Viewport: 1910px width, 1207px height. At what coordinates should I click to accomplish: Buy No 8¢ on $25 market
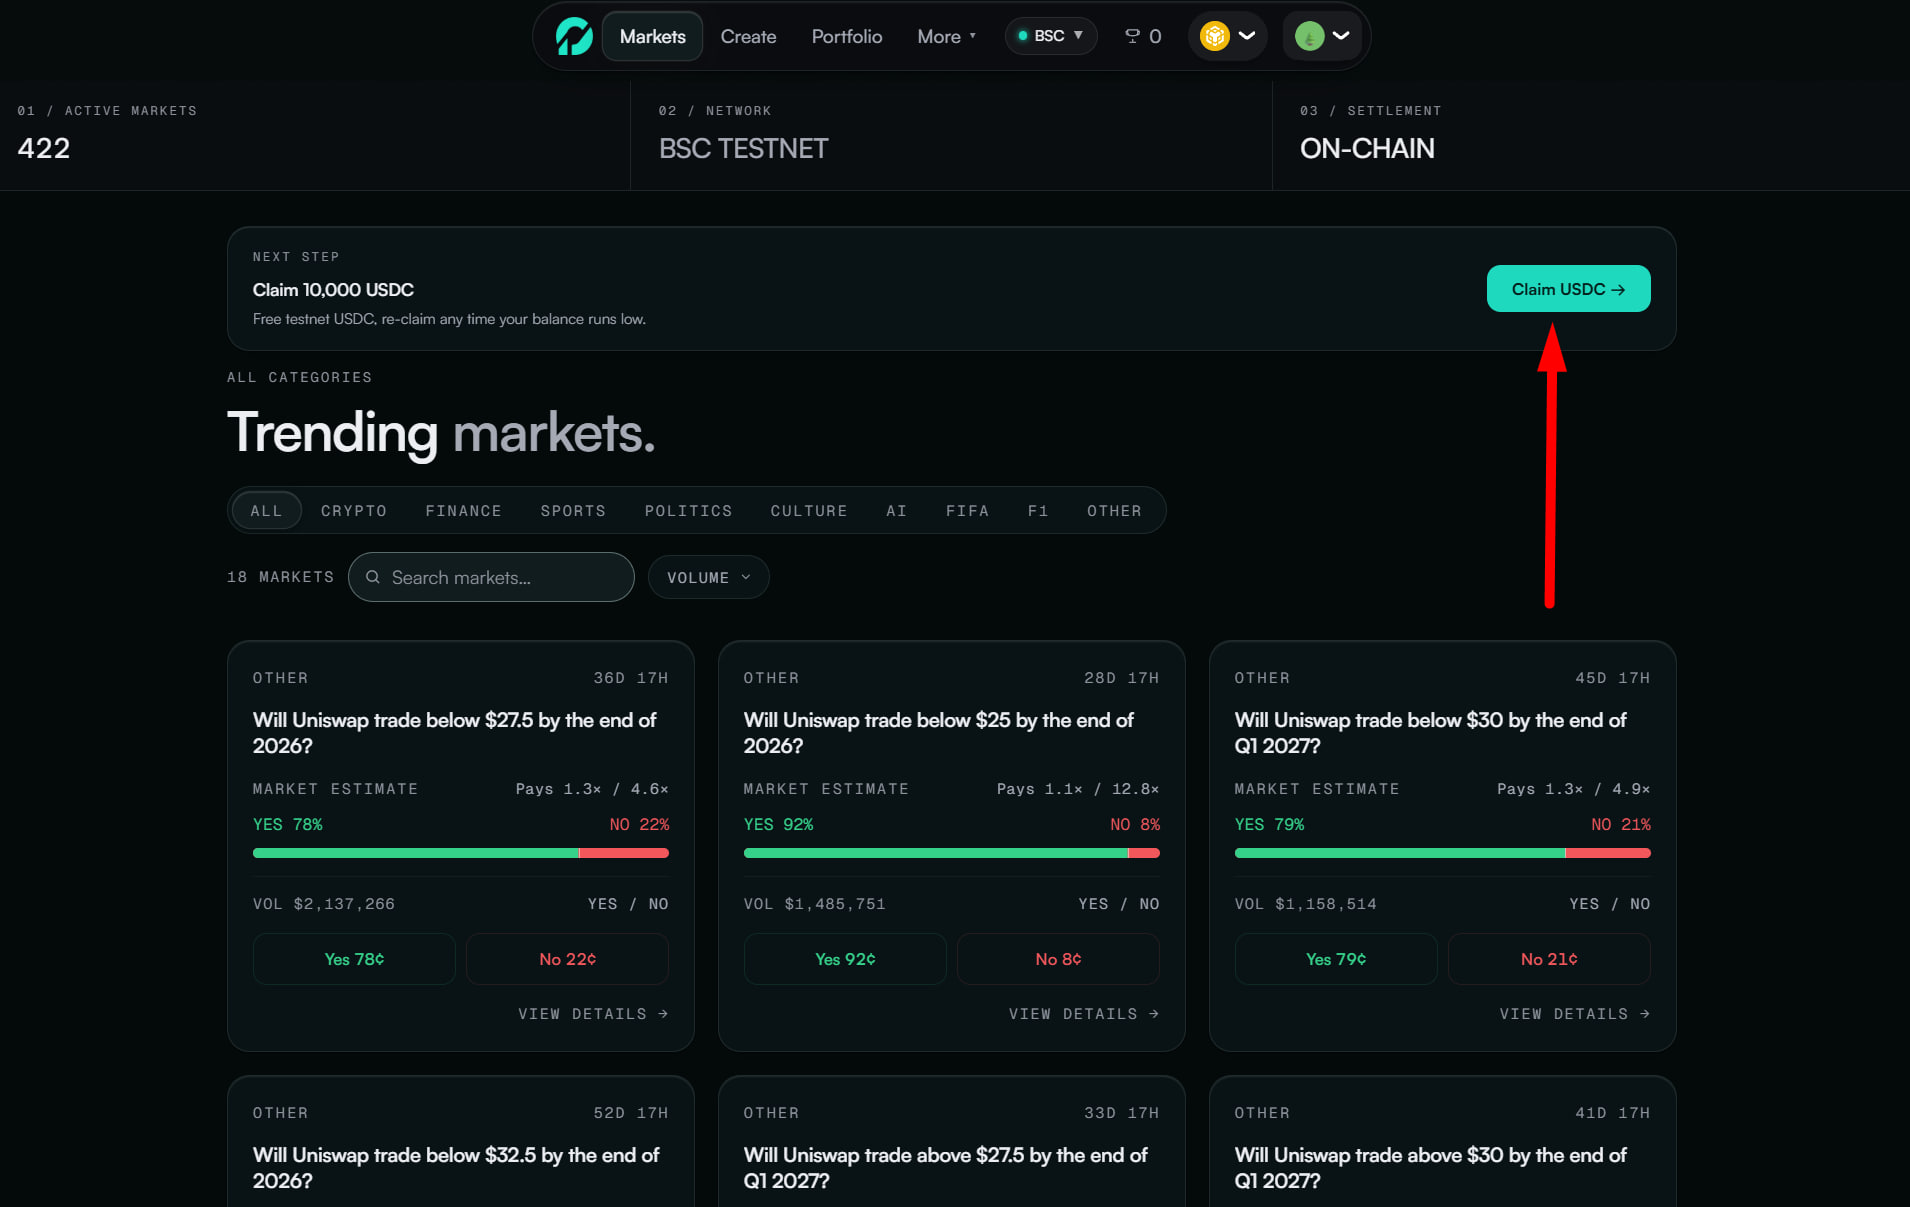[1058, 958]
